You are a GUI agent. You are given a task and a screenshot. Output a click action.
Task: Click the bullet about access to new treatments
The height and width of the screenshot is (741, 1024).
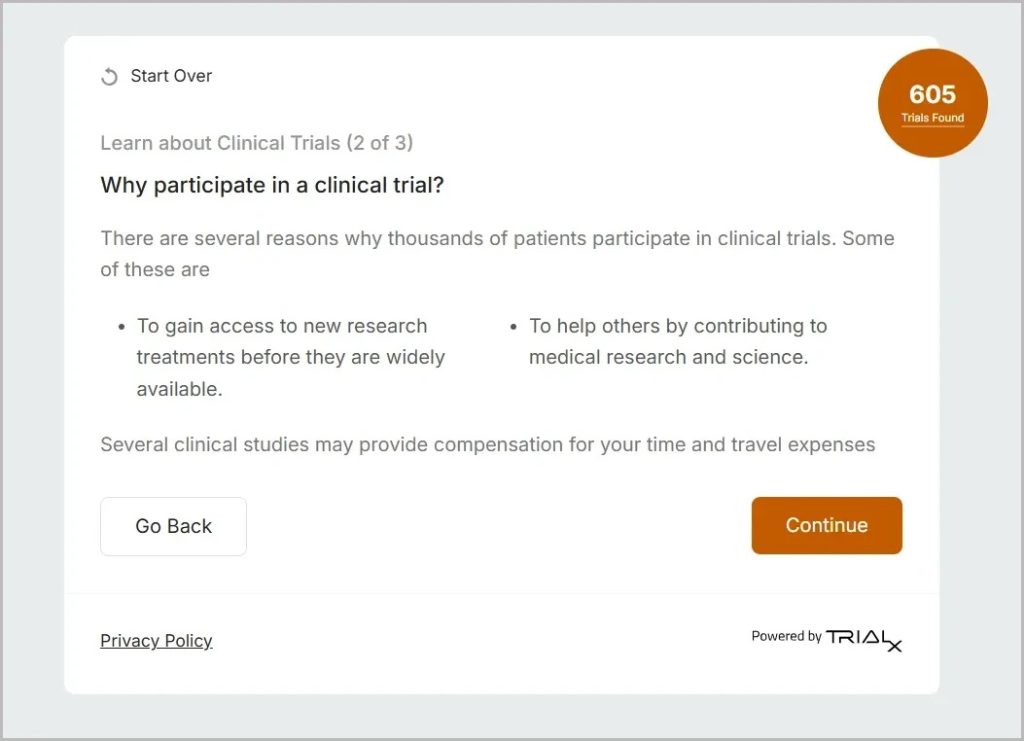(291, 357)
